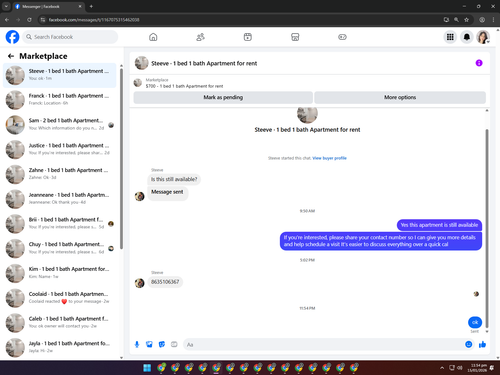Focus the Search Facebook box
The height and width of the screenshot is (375, 500).
point(70,37)
